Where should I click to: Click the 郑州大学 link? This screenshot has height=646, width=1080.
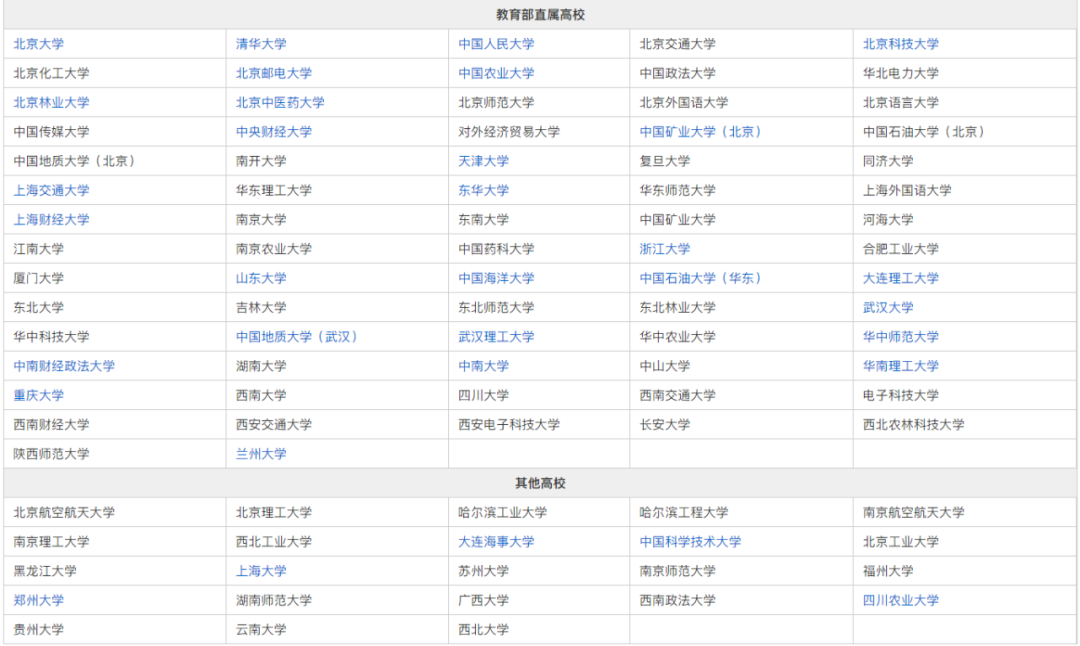coord(39,600)
